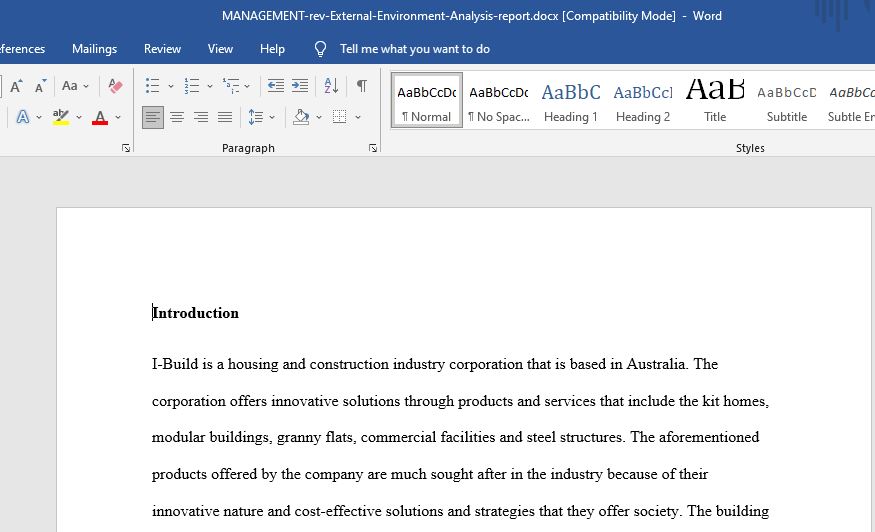Open the Help tab
This screenshot has height=532, width=875.
272,49
